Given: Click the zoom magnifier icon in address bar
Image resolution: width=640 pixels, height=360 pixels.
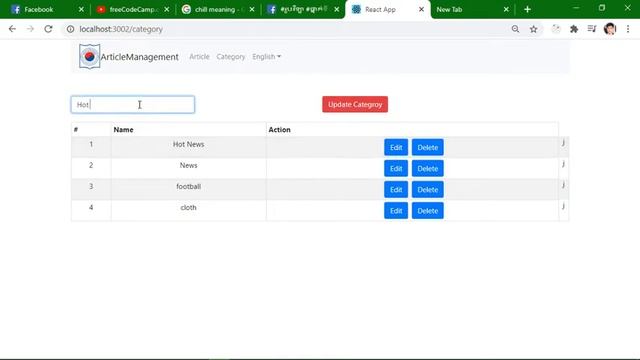Looking at the screenshot, I should [x=516, y=29].
